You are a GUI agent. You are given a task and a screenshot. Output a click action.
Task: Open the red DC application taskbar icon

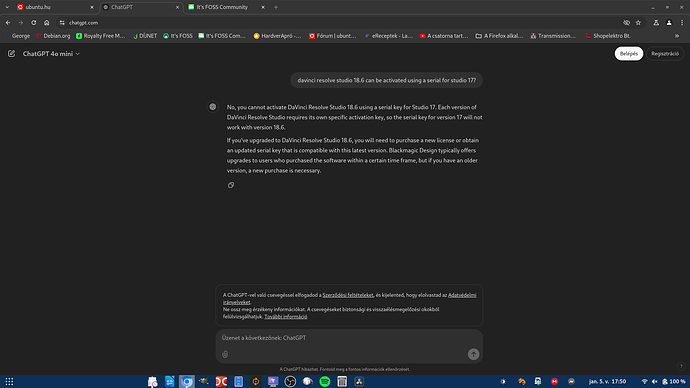(x=221, y=381)
